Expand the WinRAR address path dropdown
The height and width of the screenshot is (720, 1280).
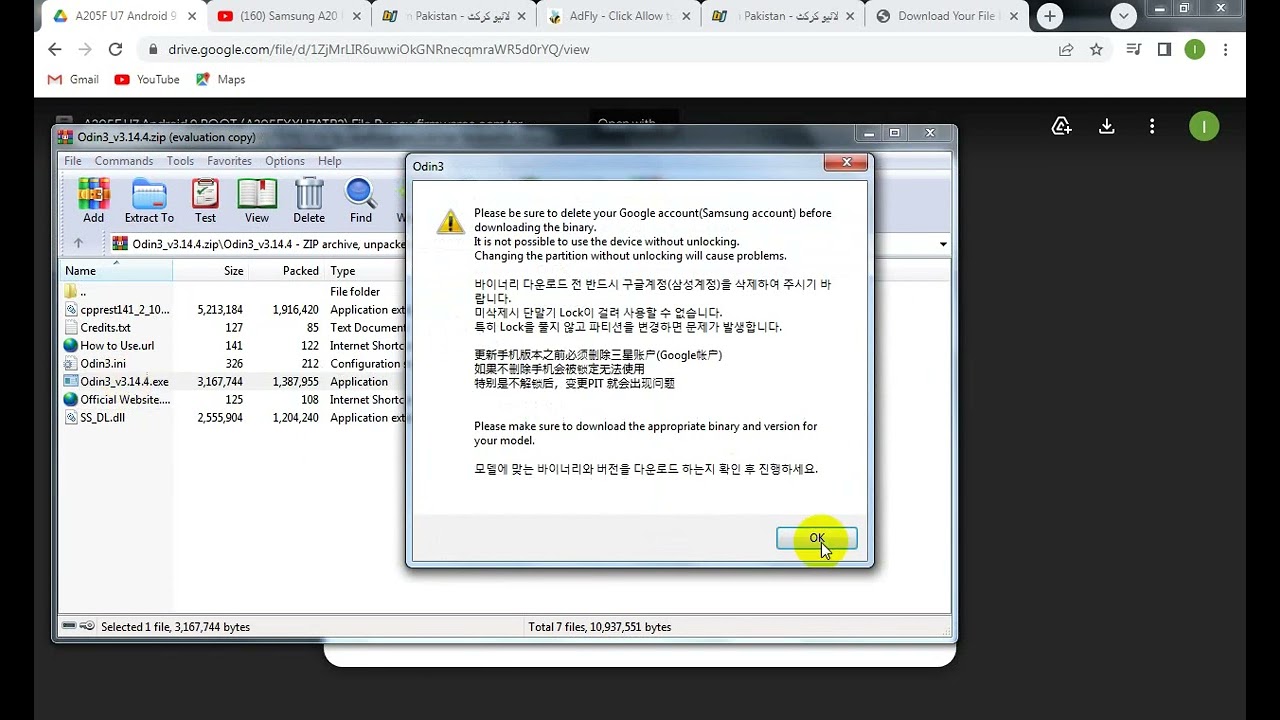[x=943, y=244]
